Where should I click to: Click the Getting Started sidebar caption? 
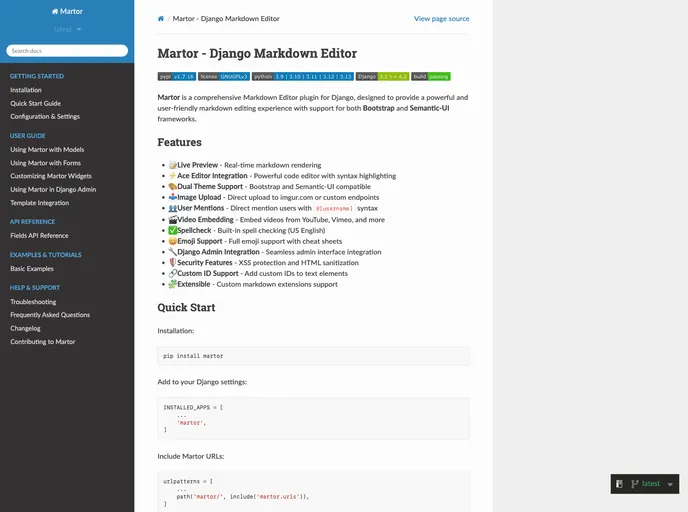tap(37, 76)
